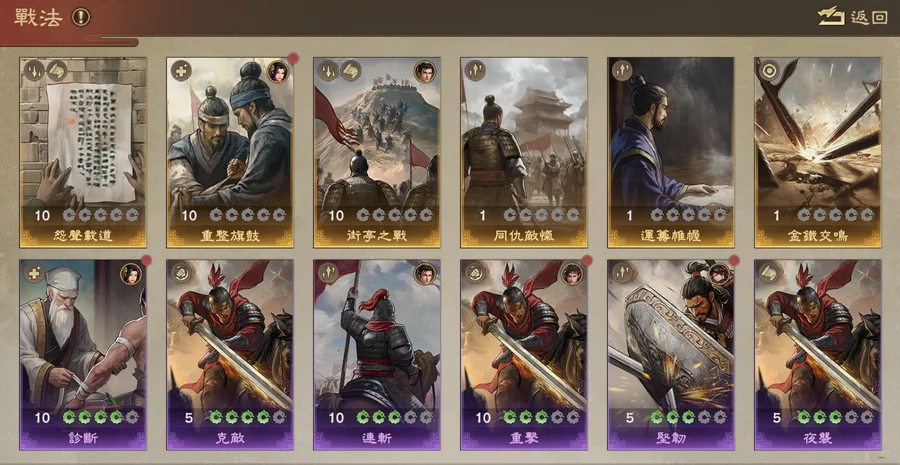Click the 戰法 header title

[x=38, y=17]
